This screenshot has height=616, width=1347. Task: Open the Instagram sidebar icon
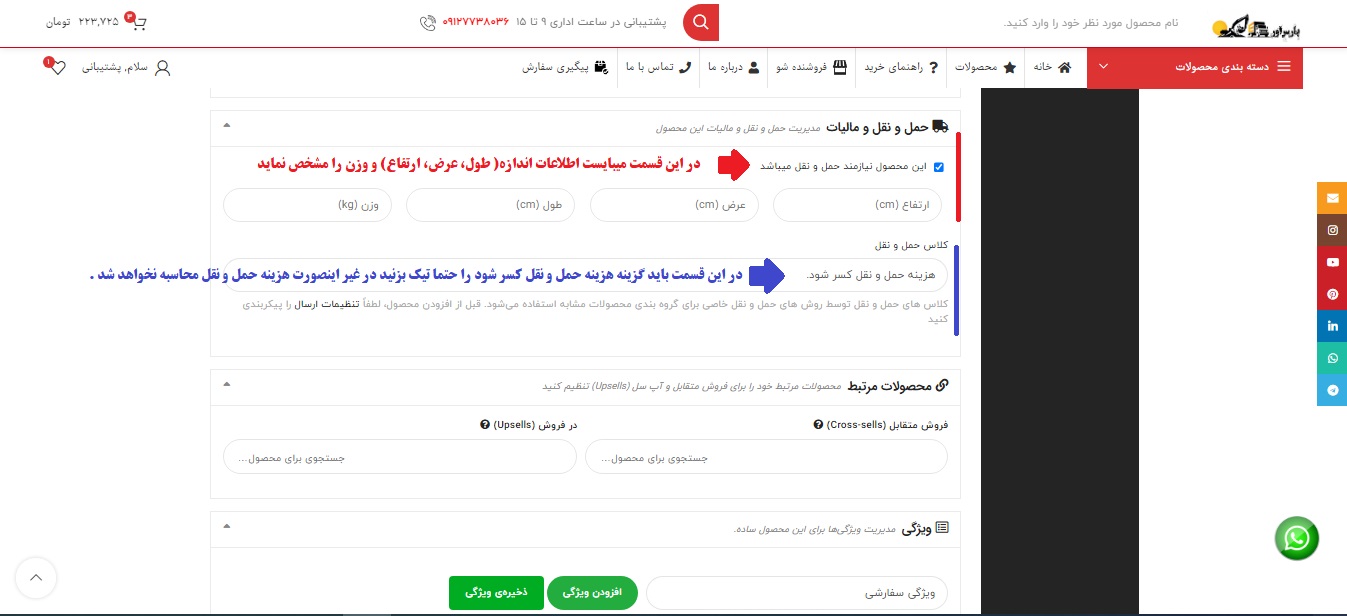1332,230
